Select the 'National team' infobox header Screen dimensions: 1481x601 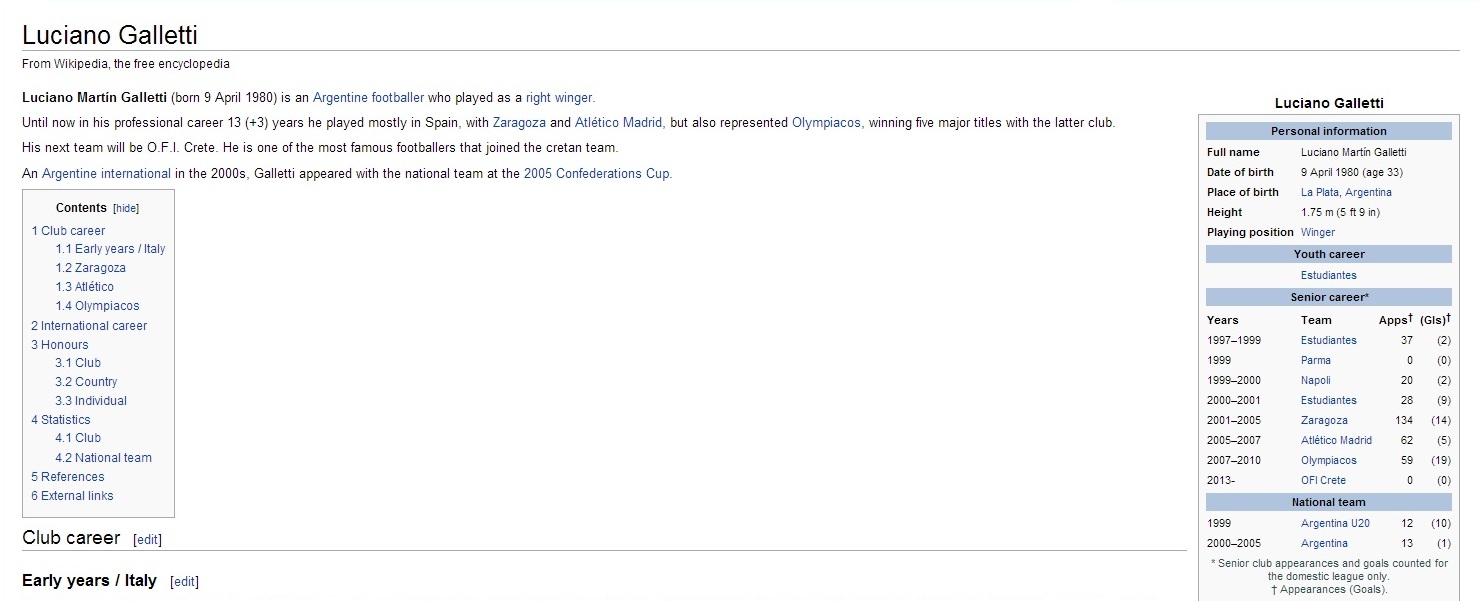pyautogui.click(x=1329, y=502)
